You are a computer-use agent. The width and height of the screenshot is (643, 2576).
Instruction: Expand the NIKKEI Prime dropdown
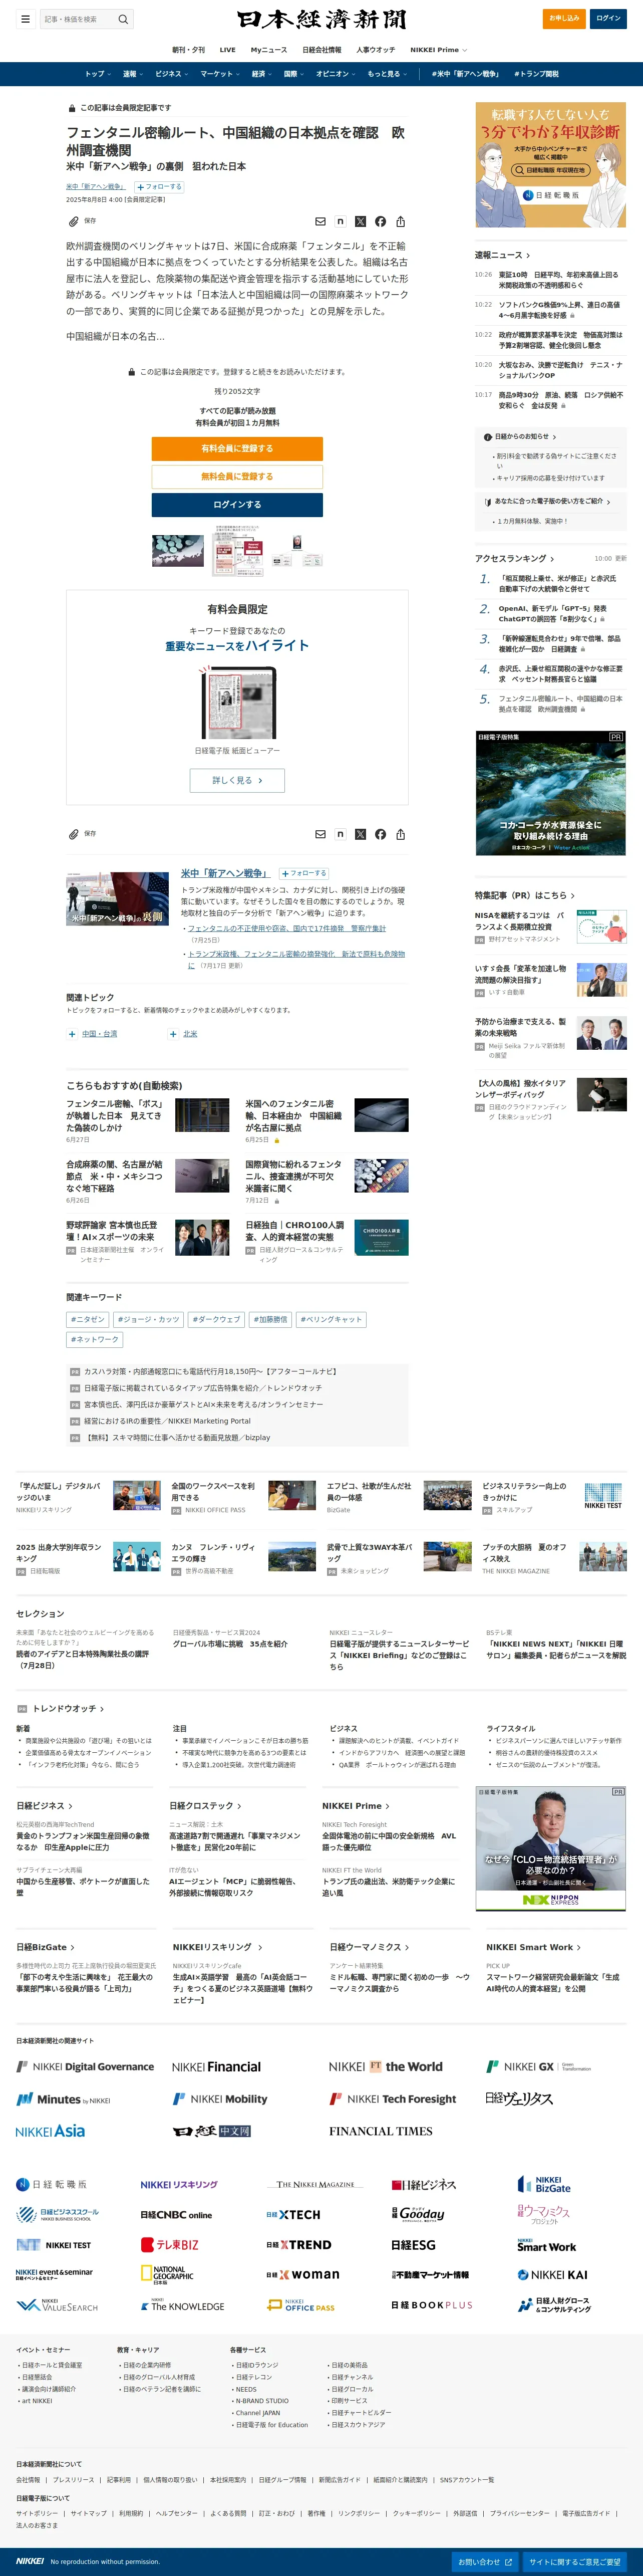pos(438,49)
